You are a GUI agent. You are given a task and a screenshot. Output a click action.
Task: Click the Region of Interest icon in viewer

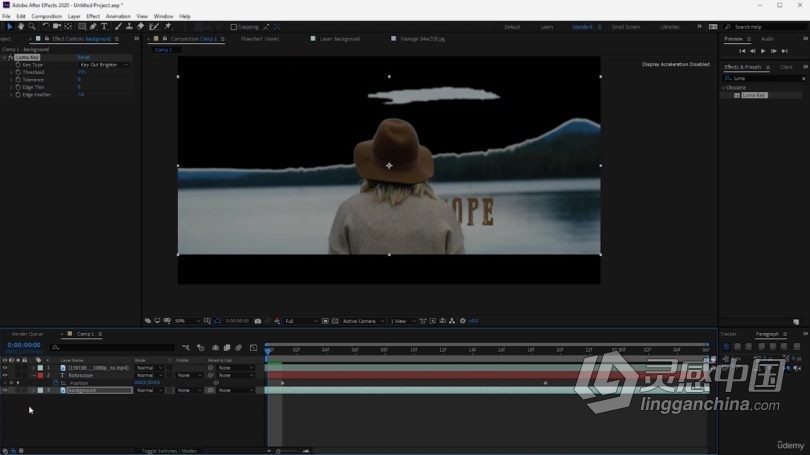tap(325, 321)
